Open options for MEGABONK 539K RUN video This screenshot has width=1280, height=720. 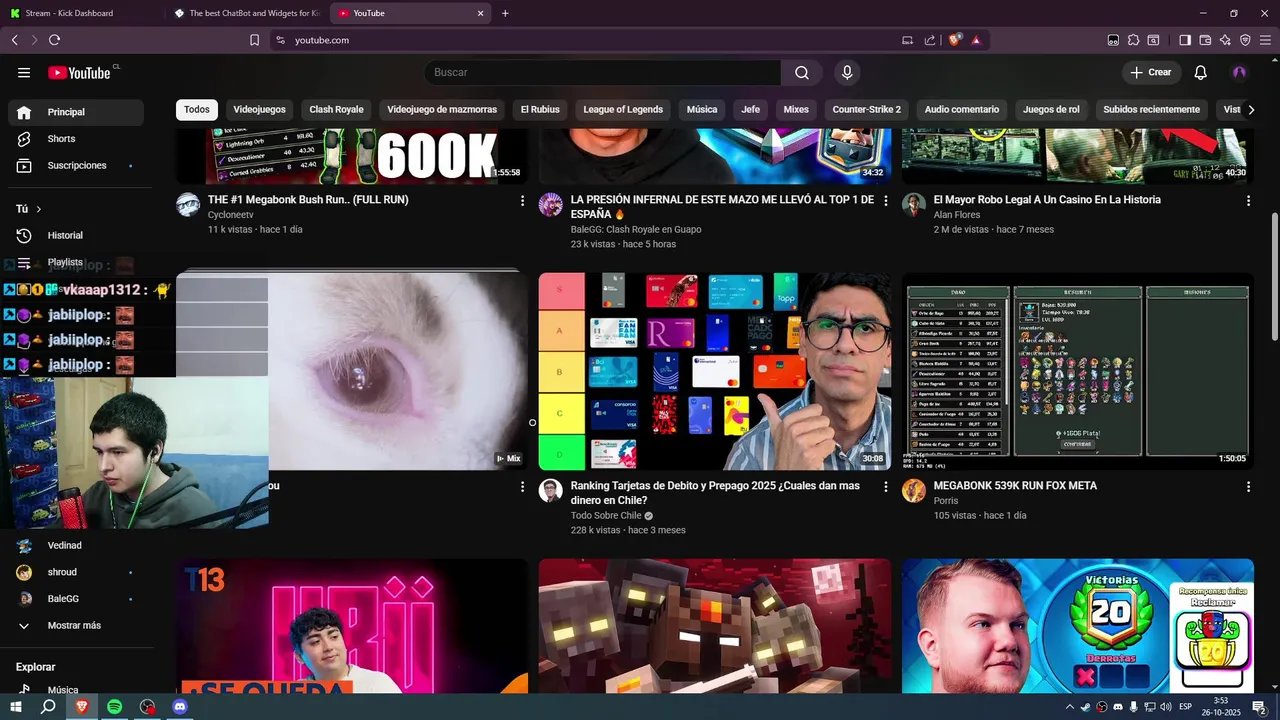1248,487
